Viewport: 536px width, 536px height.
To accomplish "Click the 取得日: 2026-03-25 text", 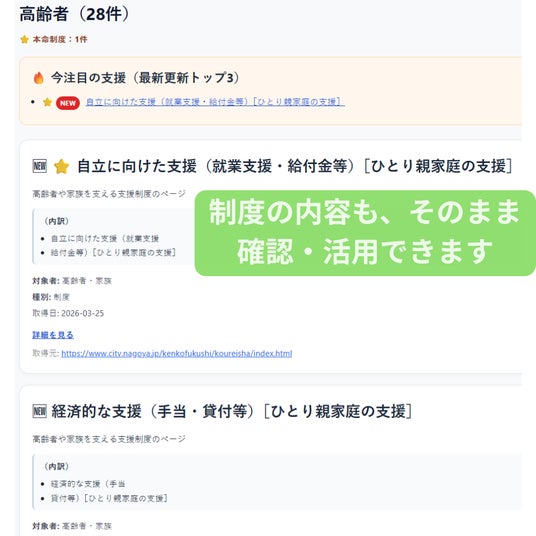I will (68, 313).
